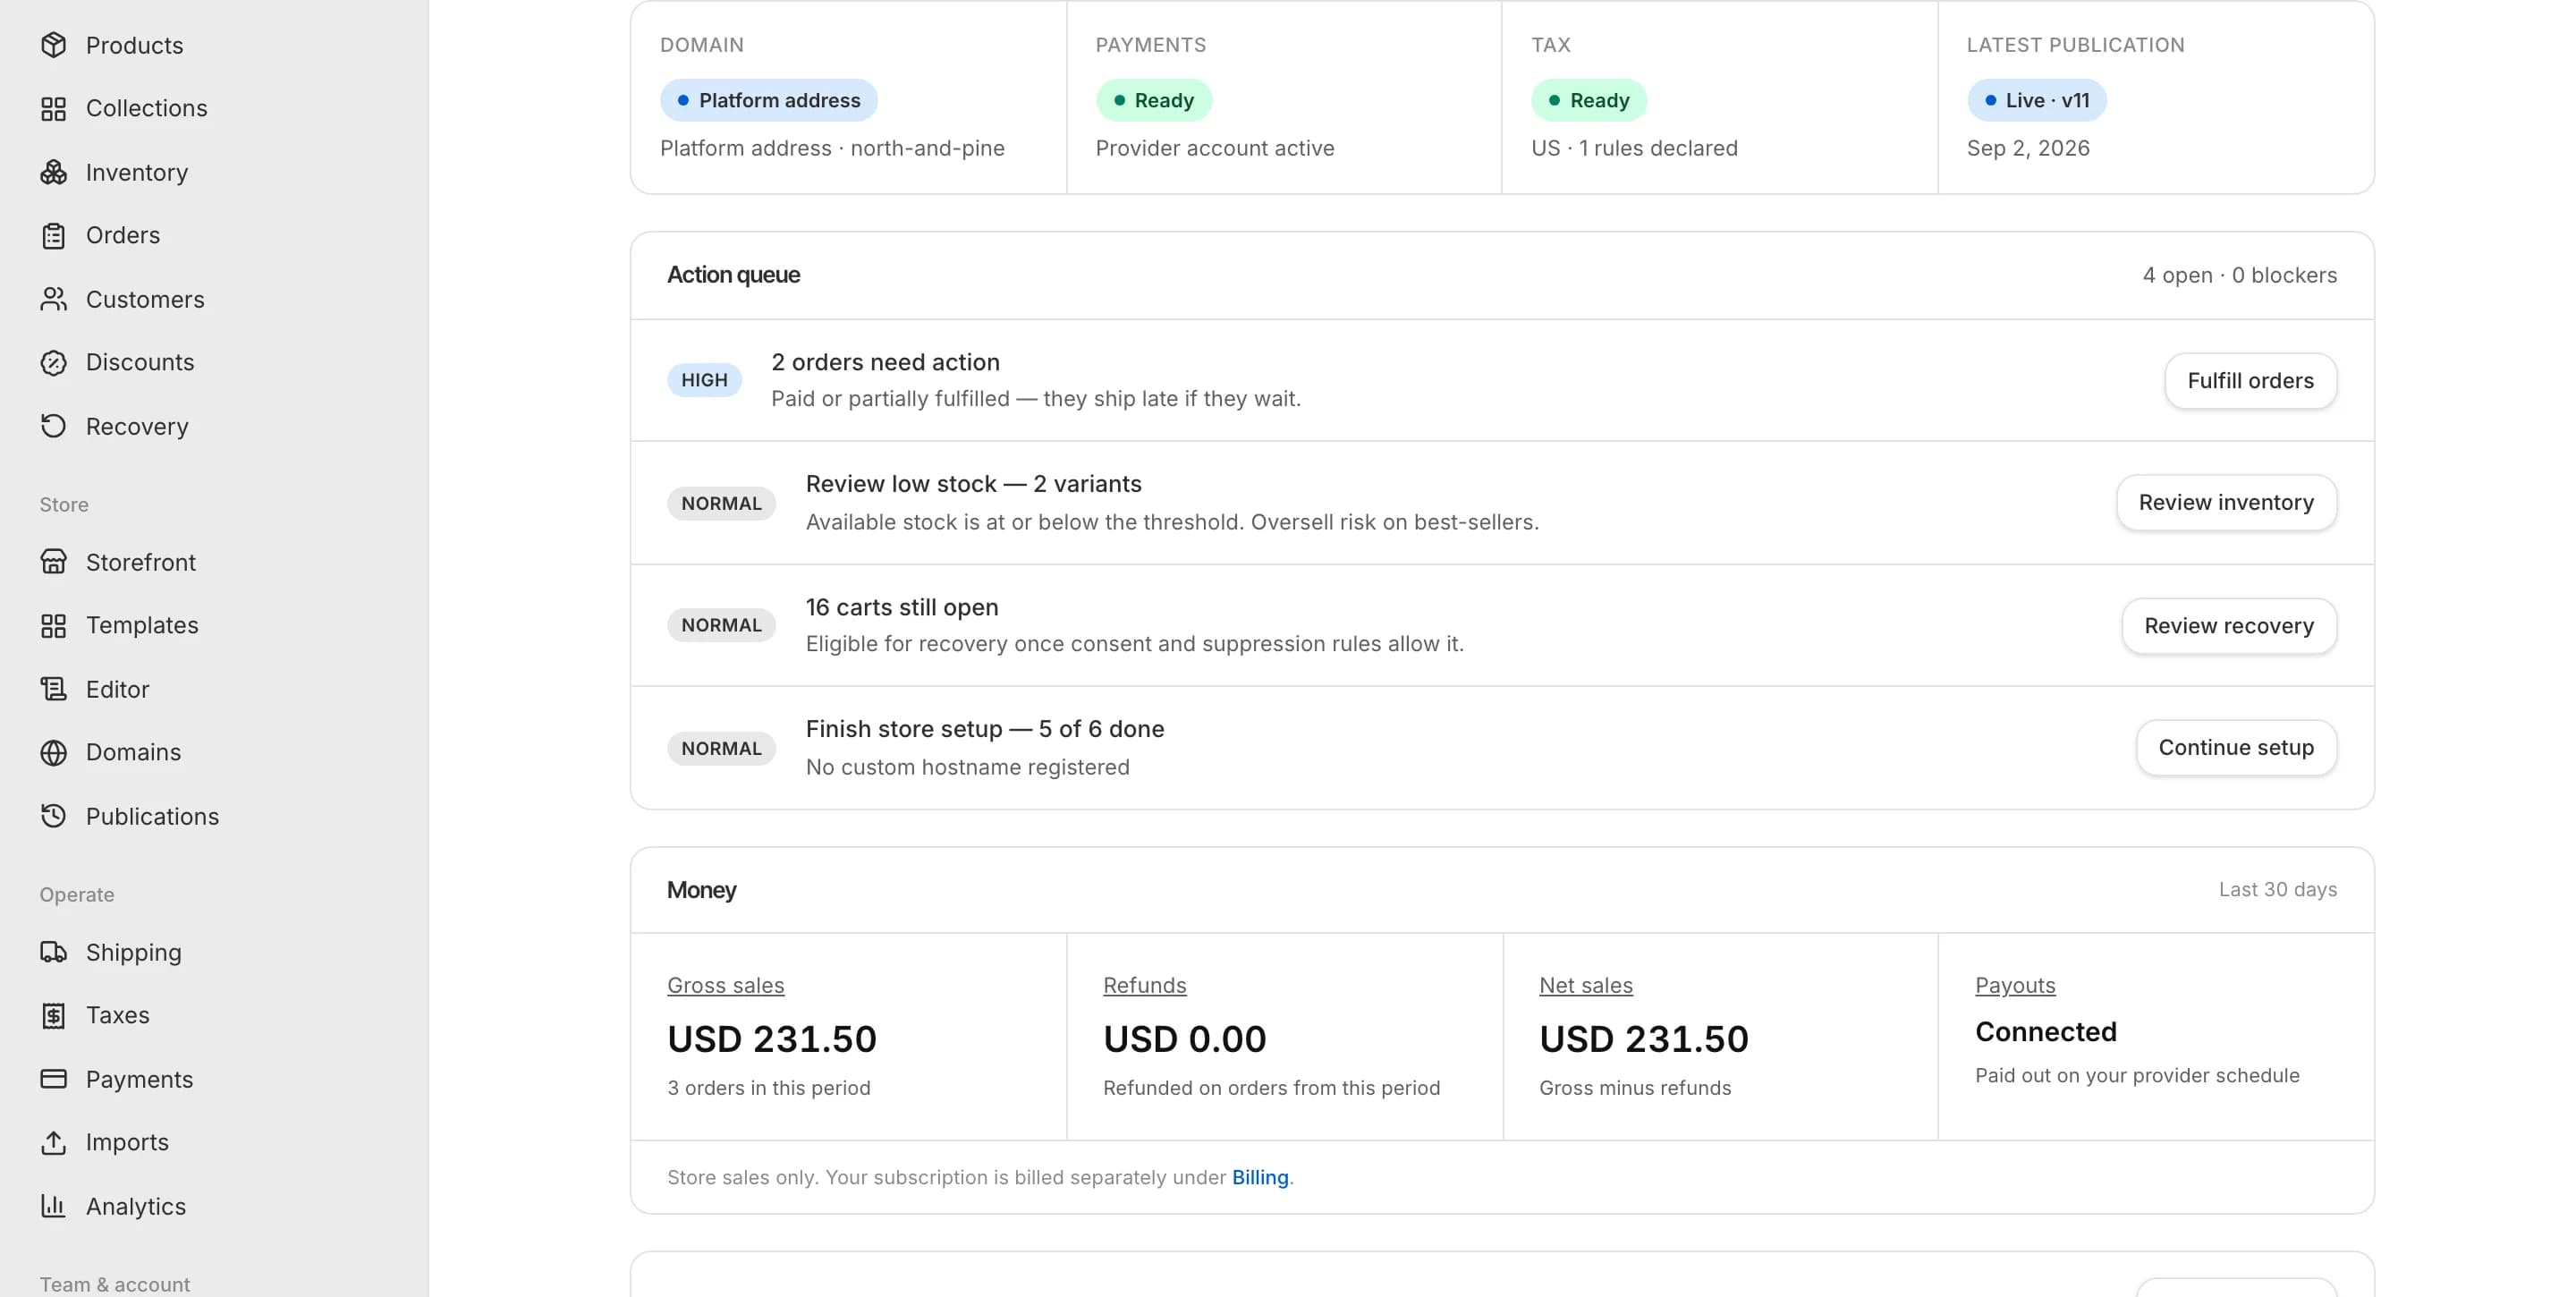Viewport: 2576px width, 1297px height.
Task: Open the Billing link
Action: tap(1260, 1177)
